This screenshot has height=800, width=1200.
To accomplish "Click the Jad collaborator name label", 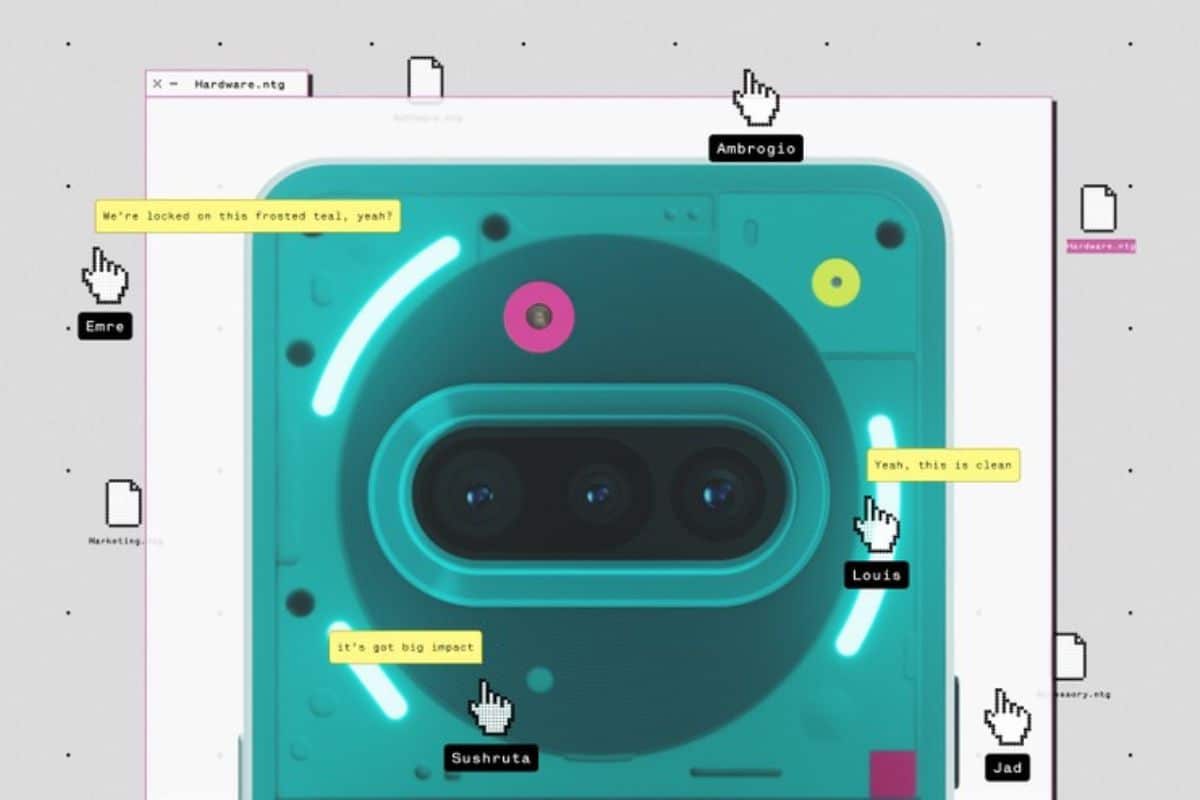I will pyautogui.click(x=1006, y=767).
